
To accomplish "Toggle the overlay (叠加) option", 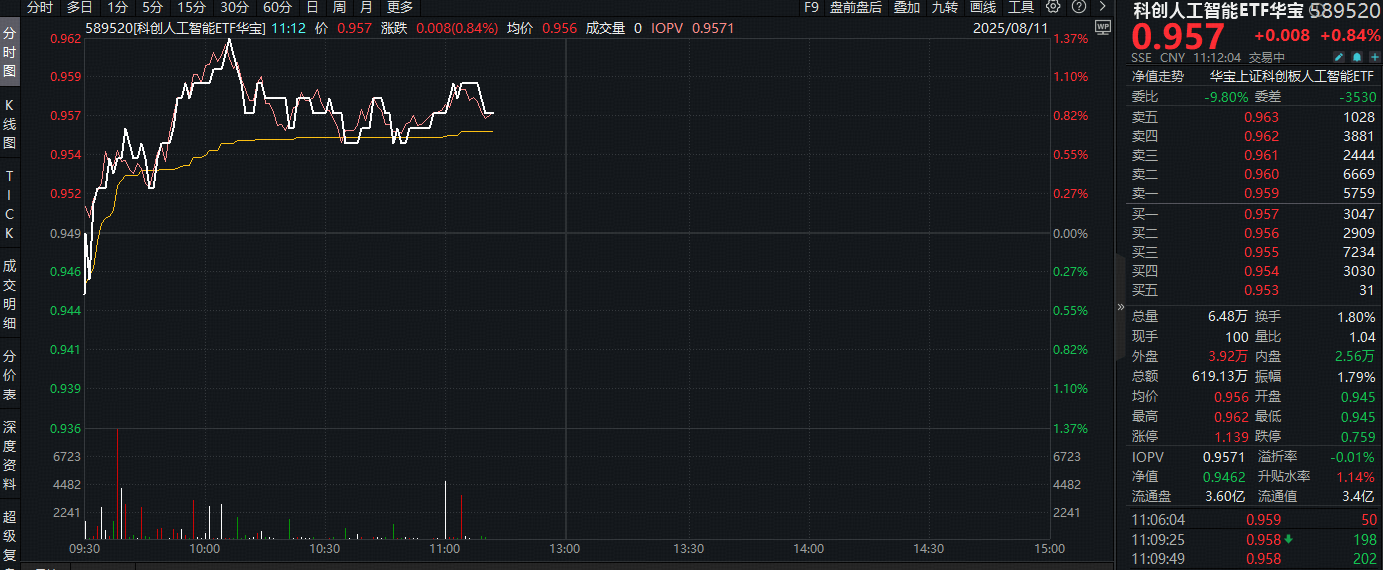I will [906, 7].
